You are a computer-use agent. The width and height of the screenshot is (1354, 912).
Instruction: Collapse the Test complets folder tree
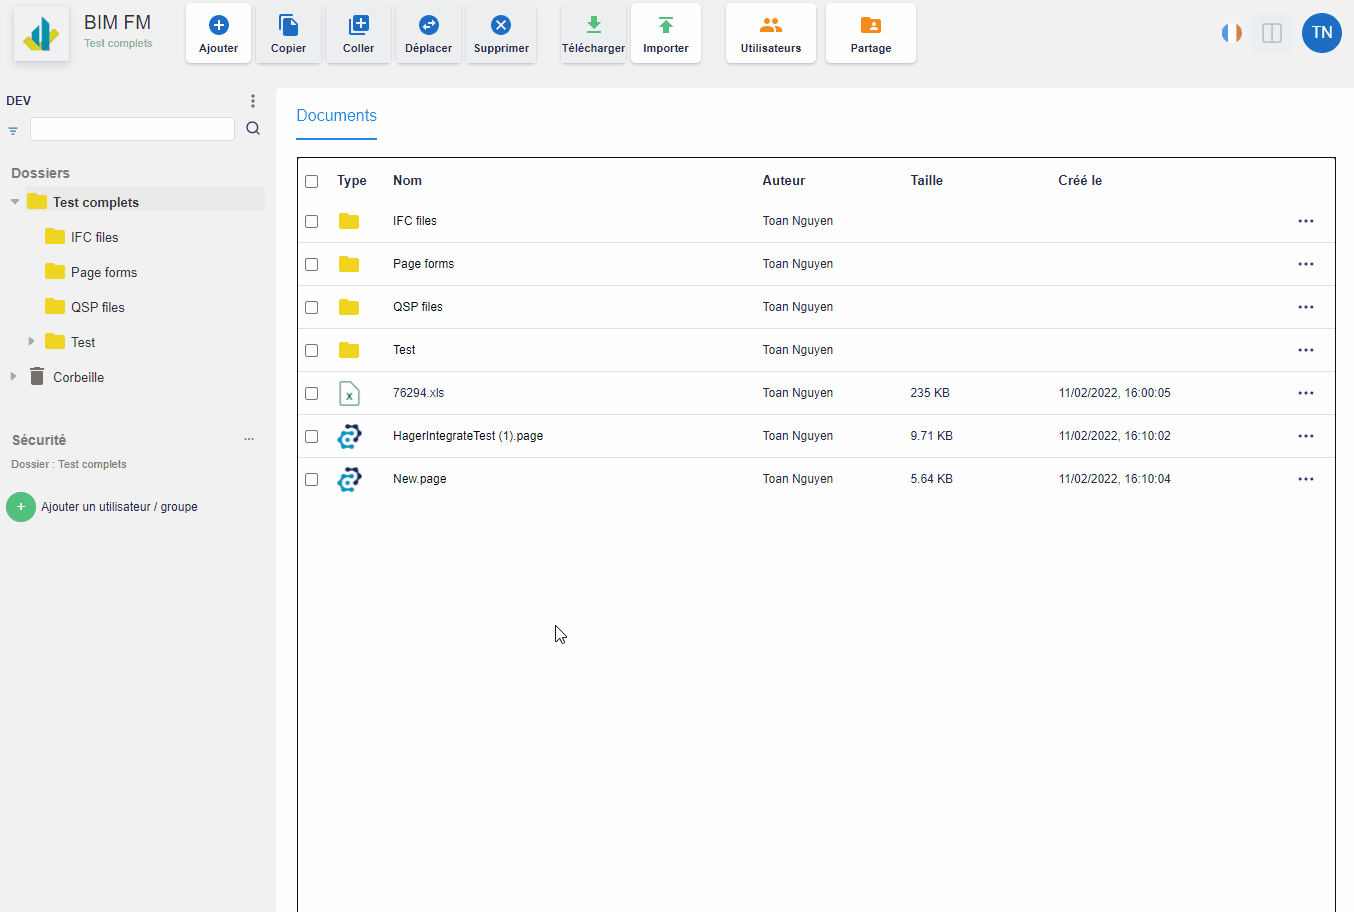(15, 202)
